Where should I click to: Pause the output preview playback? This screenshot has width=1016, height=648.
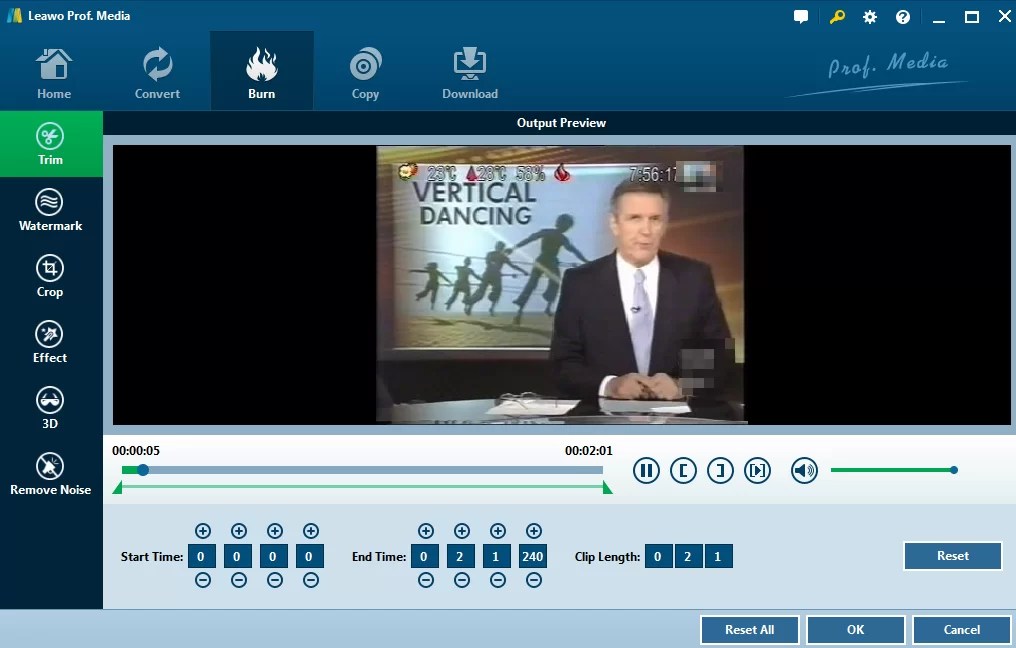click(646, 470)
